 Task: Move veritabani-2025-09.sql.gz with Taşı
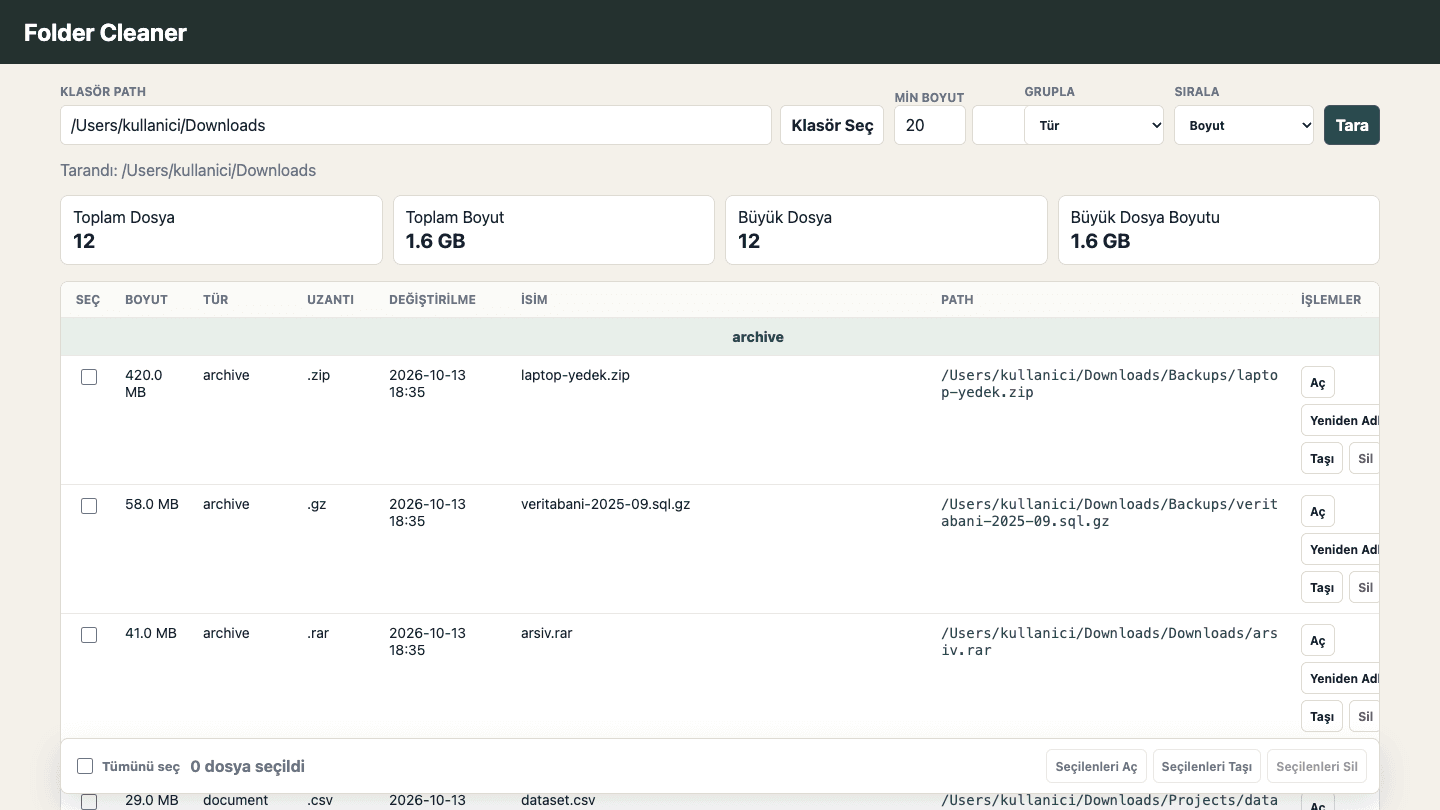1322,588
